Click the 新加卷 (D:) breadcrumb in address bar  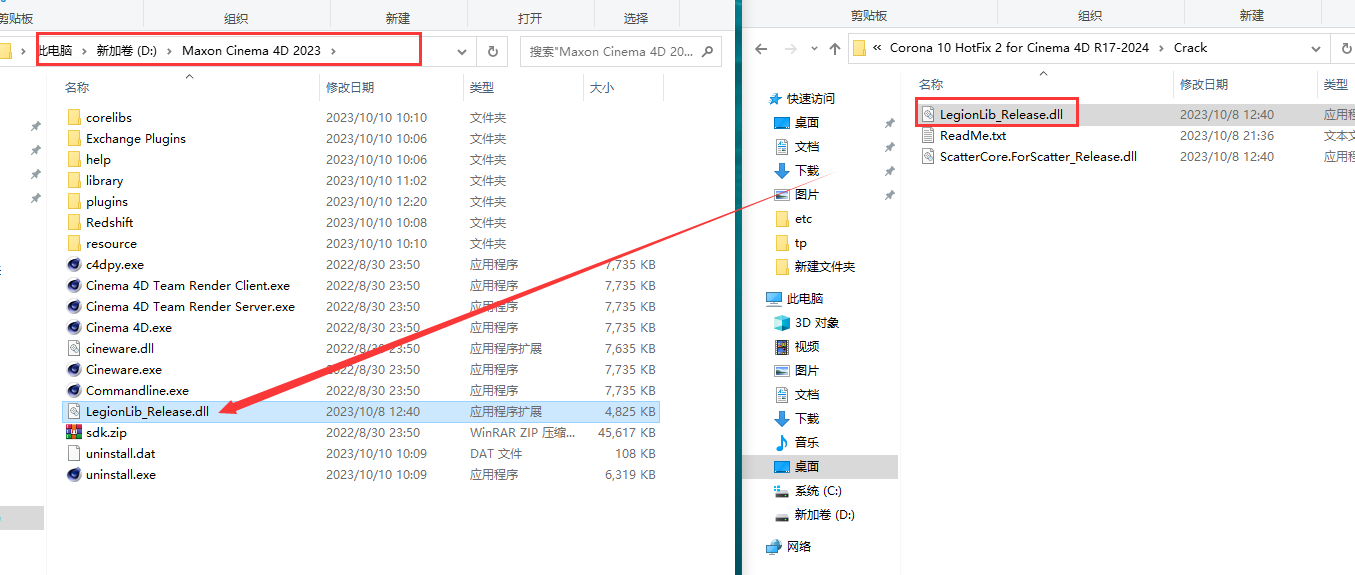click(127, 51)
